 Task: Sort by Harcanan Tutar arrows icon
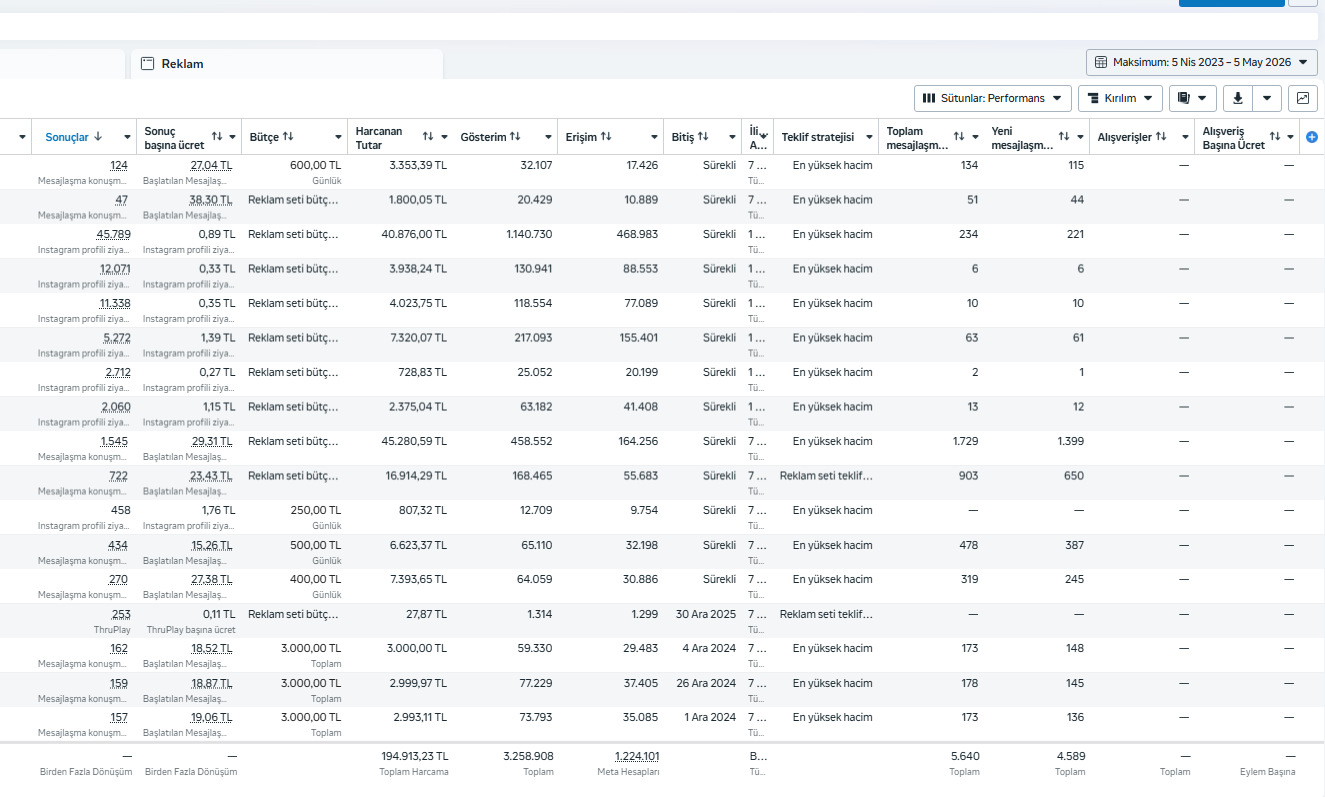pyautogui.click(x=428, y=137)
